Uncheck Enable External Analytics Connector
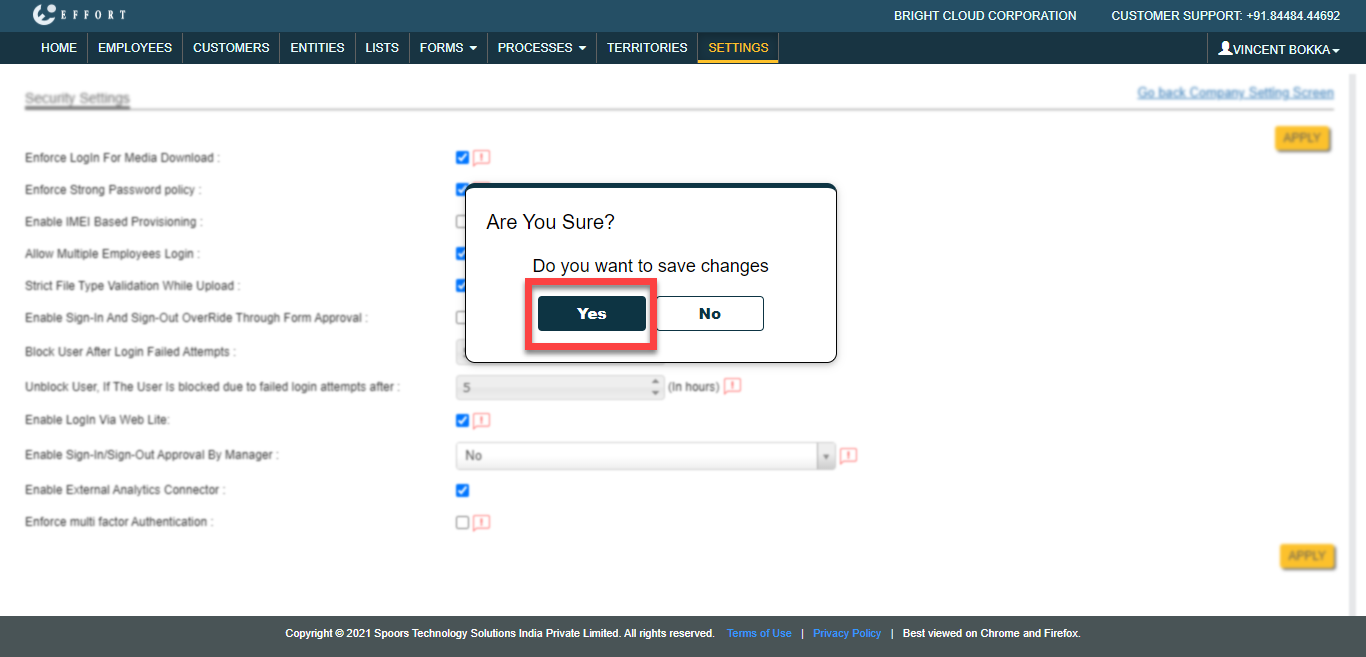This screenshot has height=657, width=1366. [462, 490]
